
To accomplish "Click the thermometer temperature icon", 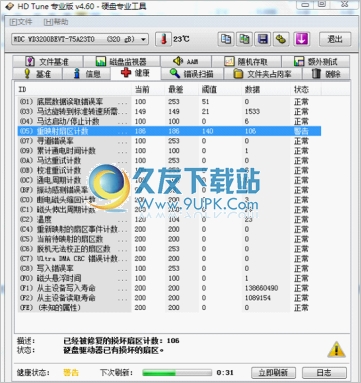I will click(163, 39).
